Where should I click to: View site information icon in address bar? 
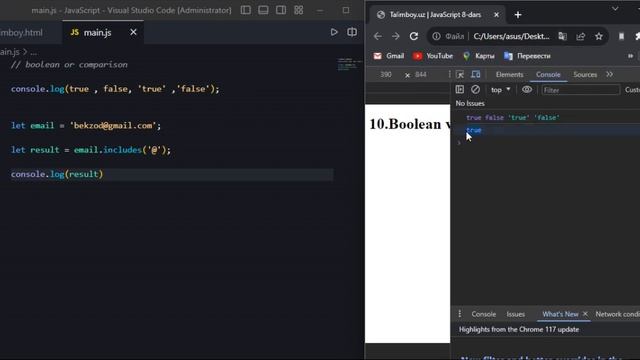point(436,36)
